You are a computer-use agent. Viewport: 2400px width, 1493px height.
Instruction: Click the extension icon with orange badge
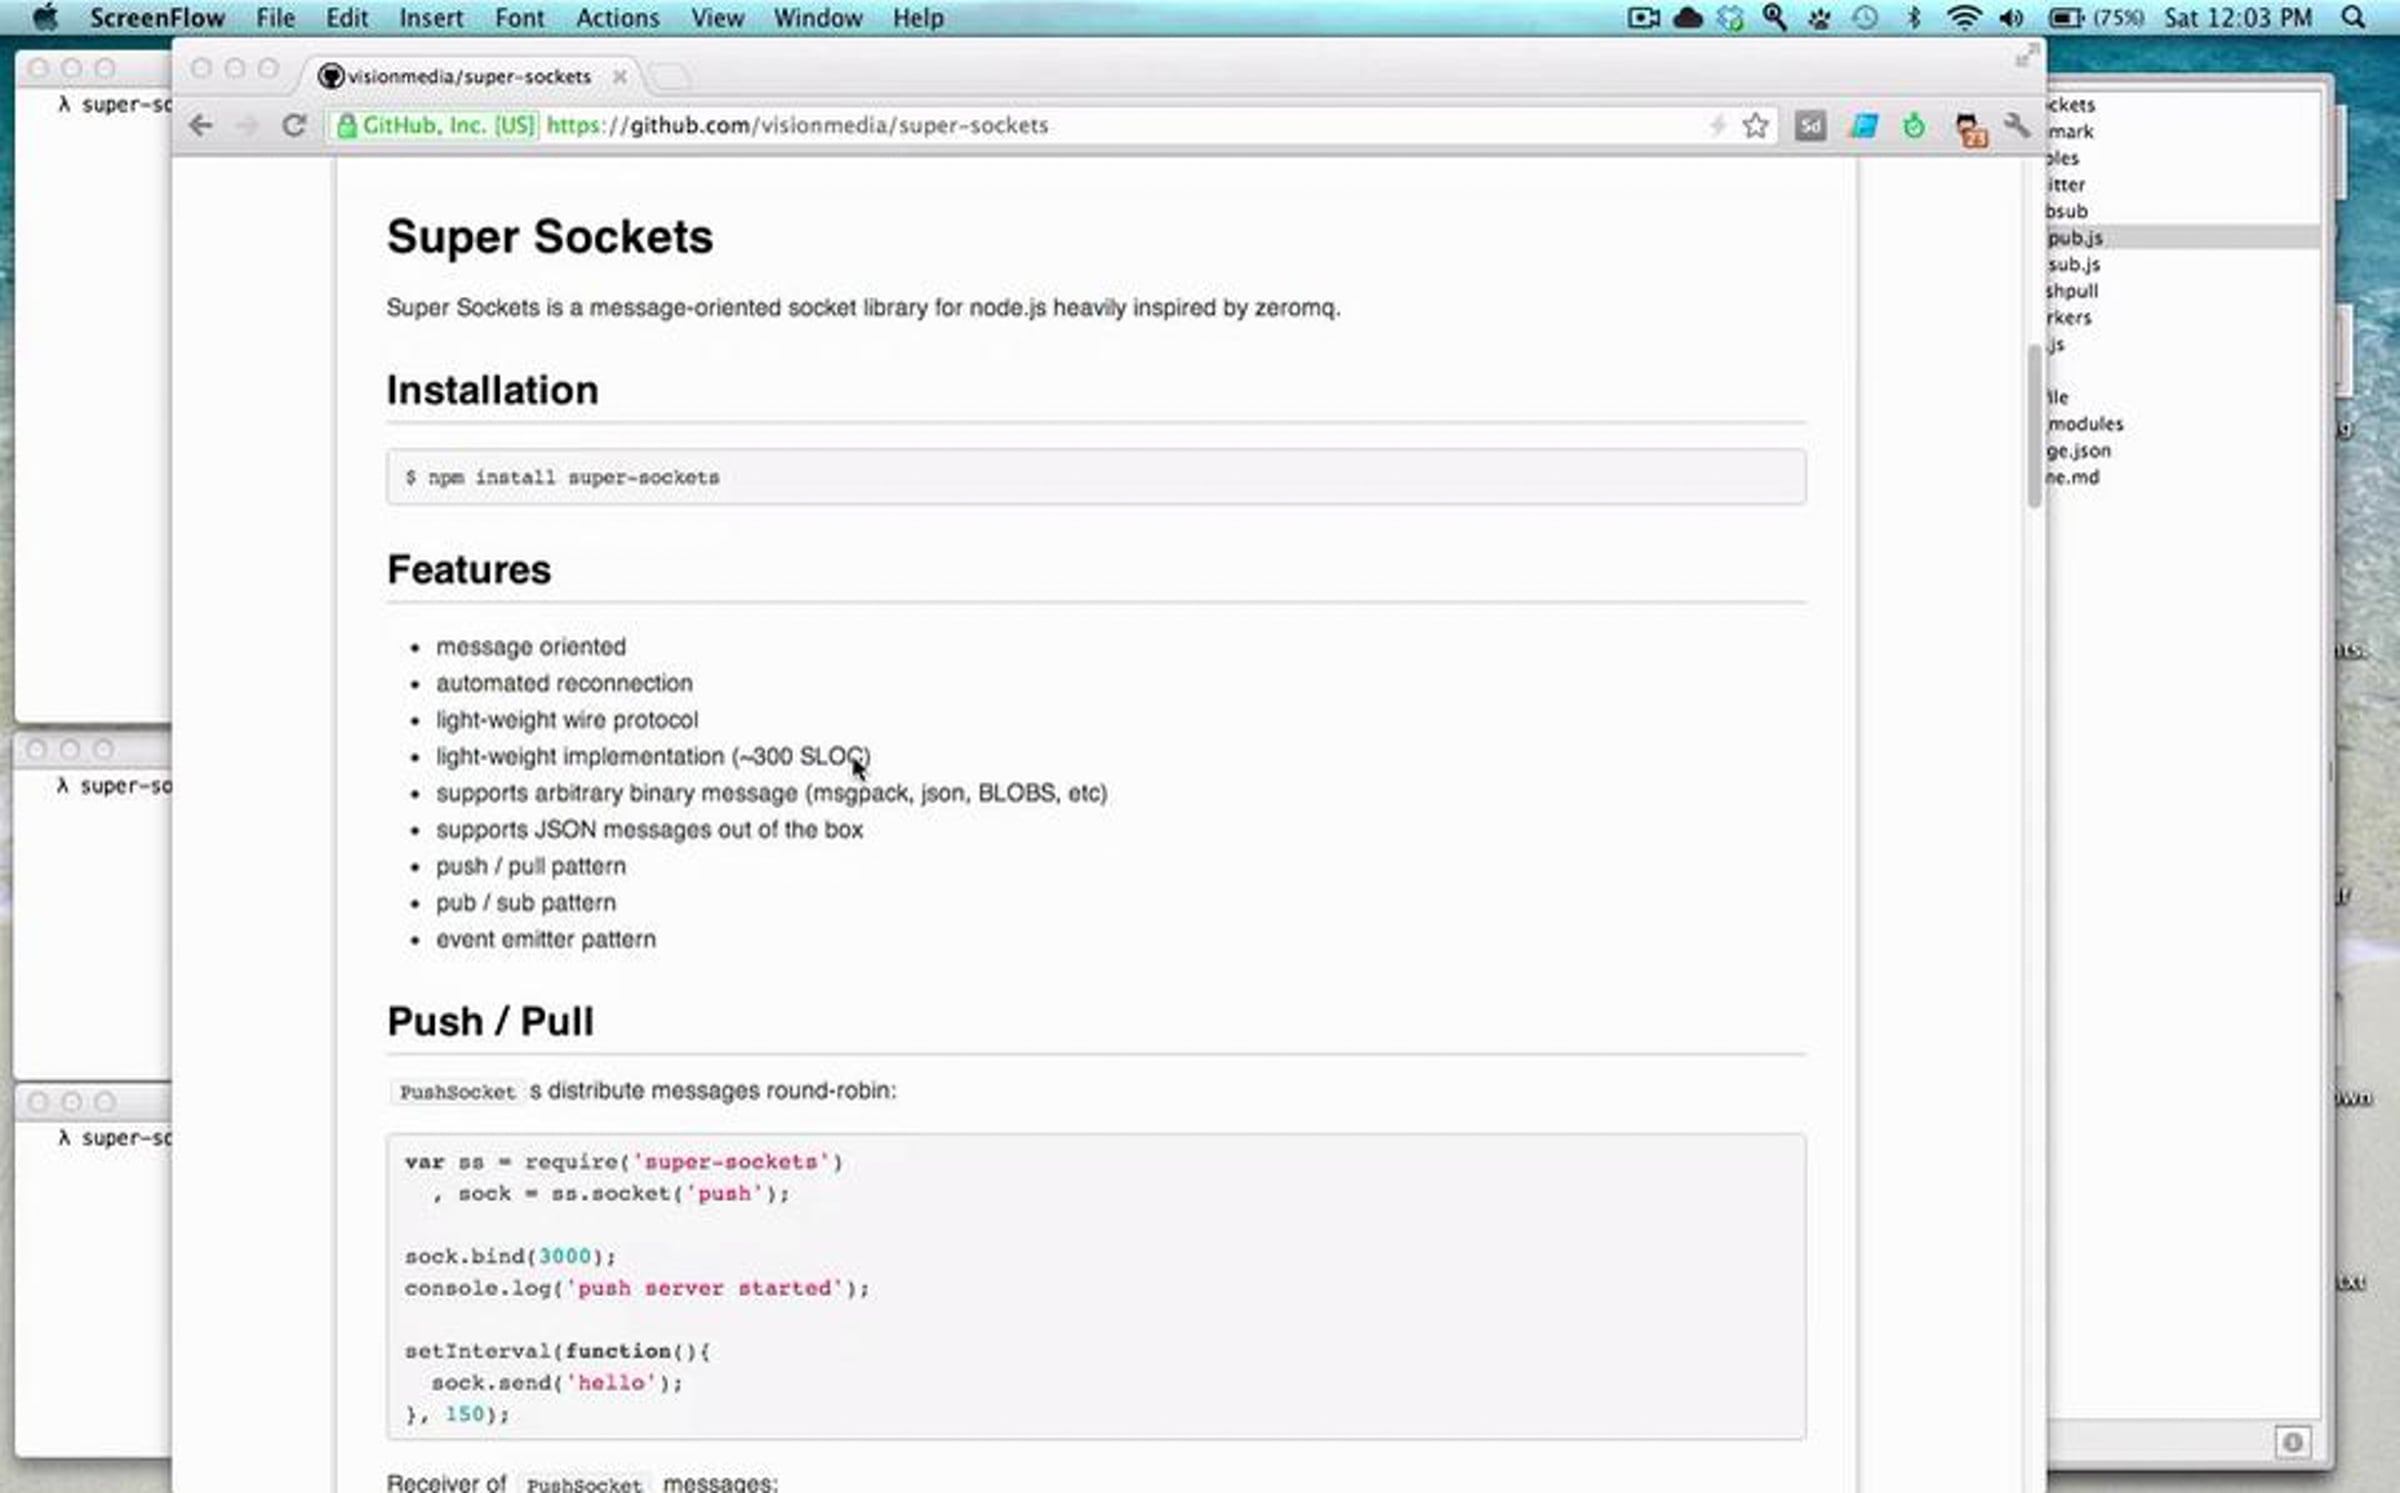(x=1970, y=129)
